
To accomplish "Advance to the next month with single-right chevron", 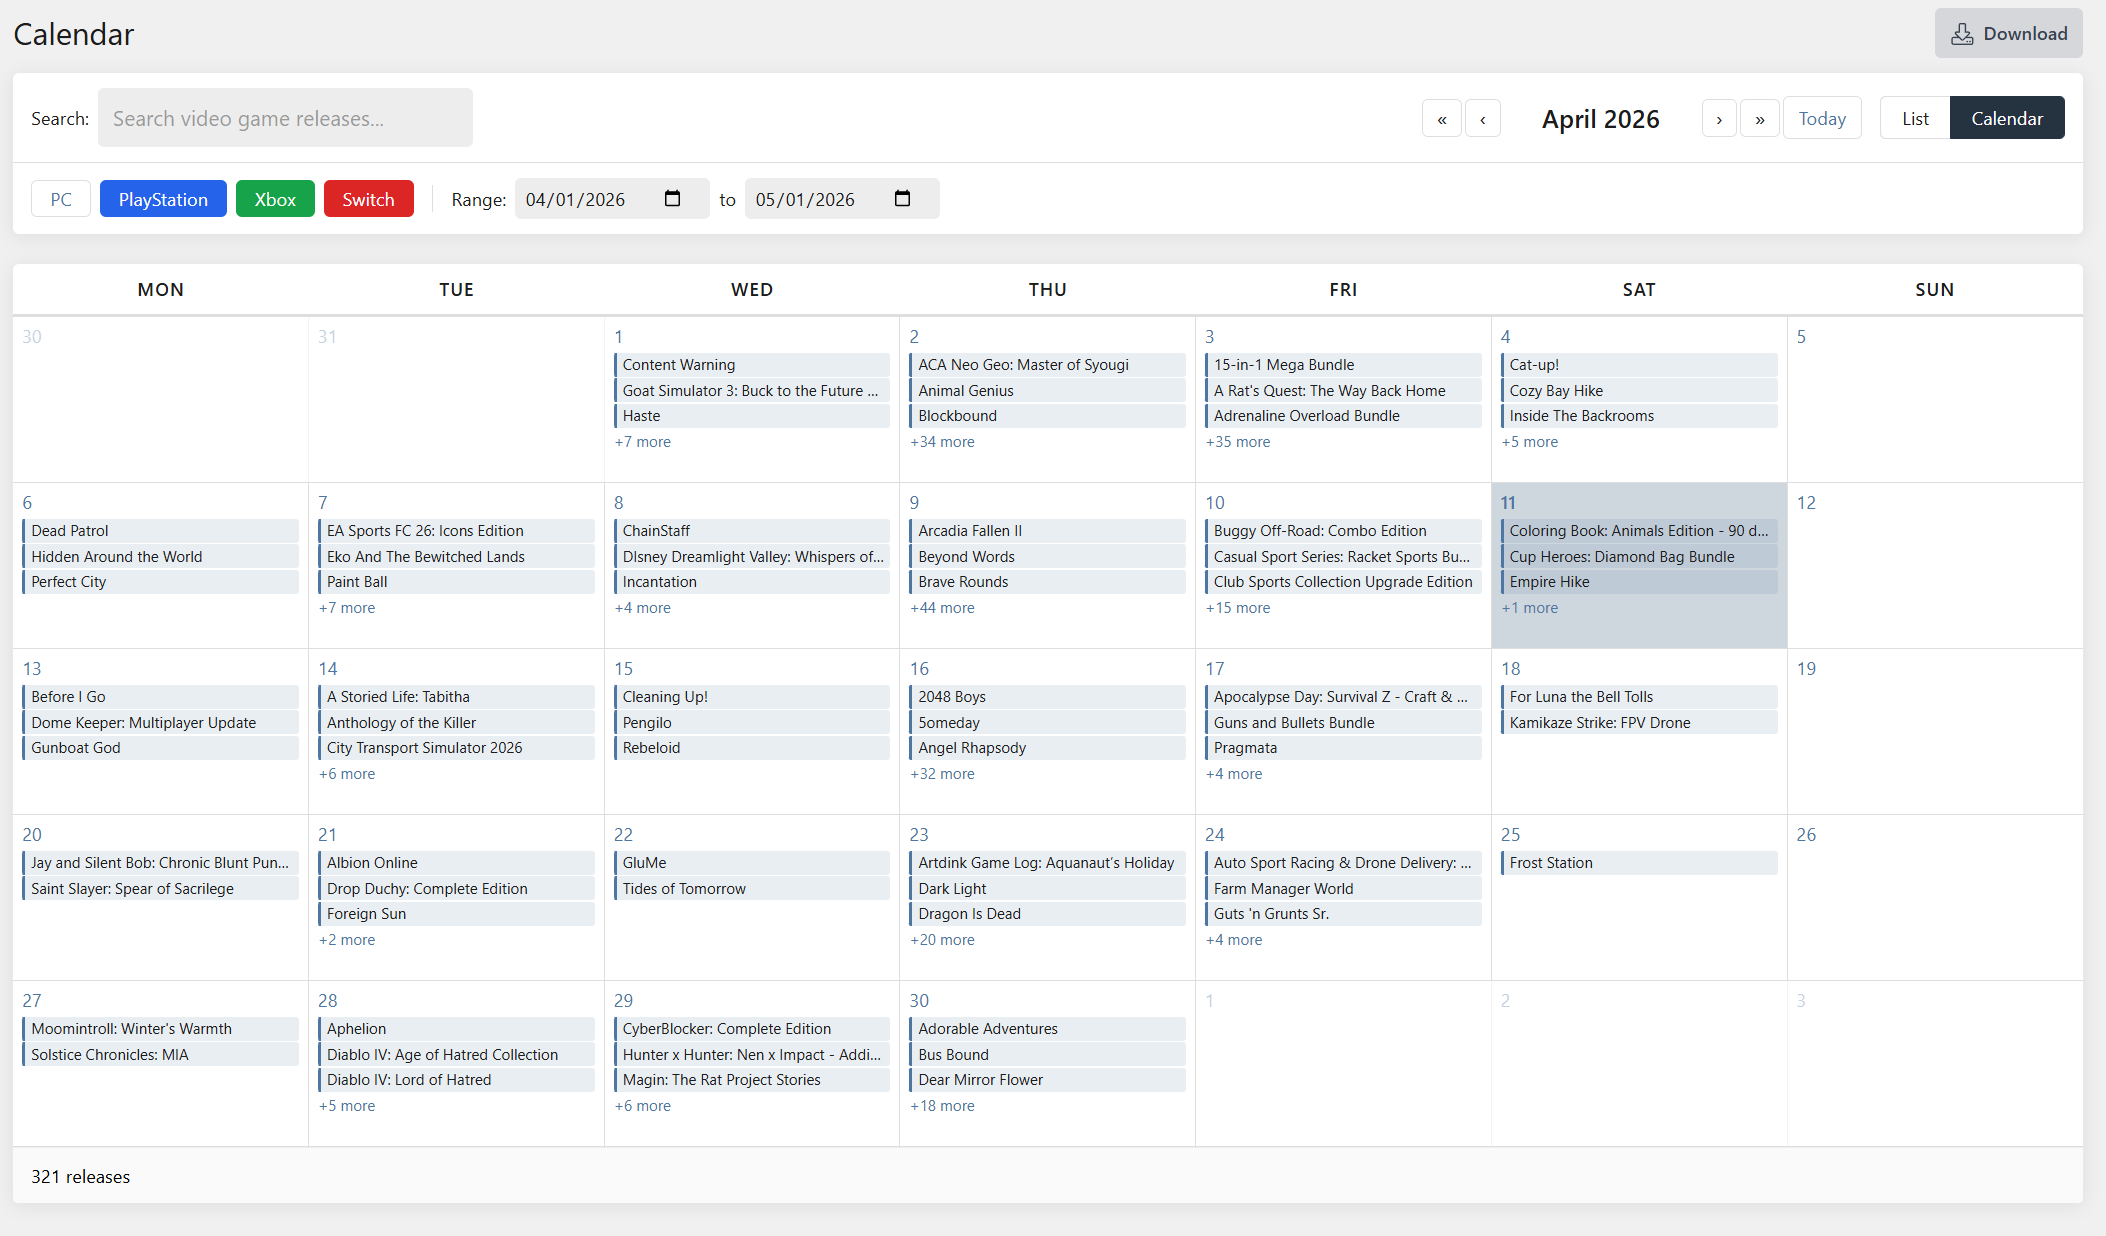I will 1719,119.
